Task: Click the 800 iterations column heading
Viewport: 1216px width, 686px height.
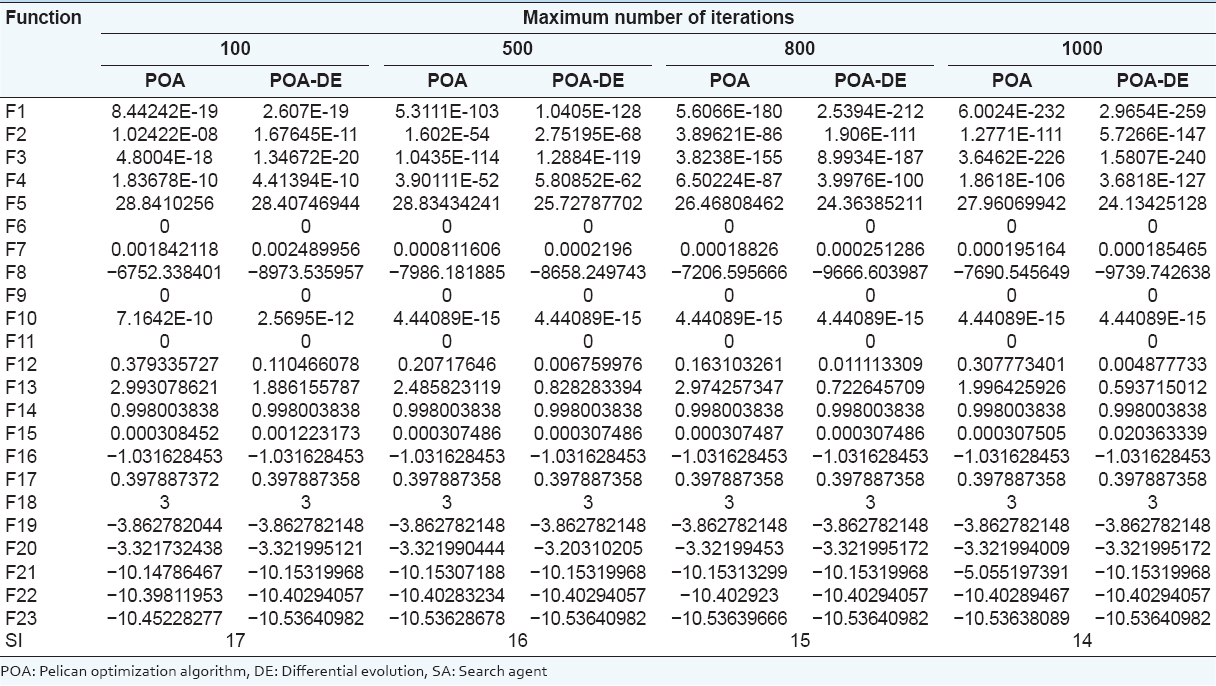Action: click(800, 48)
